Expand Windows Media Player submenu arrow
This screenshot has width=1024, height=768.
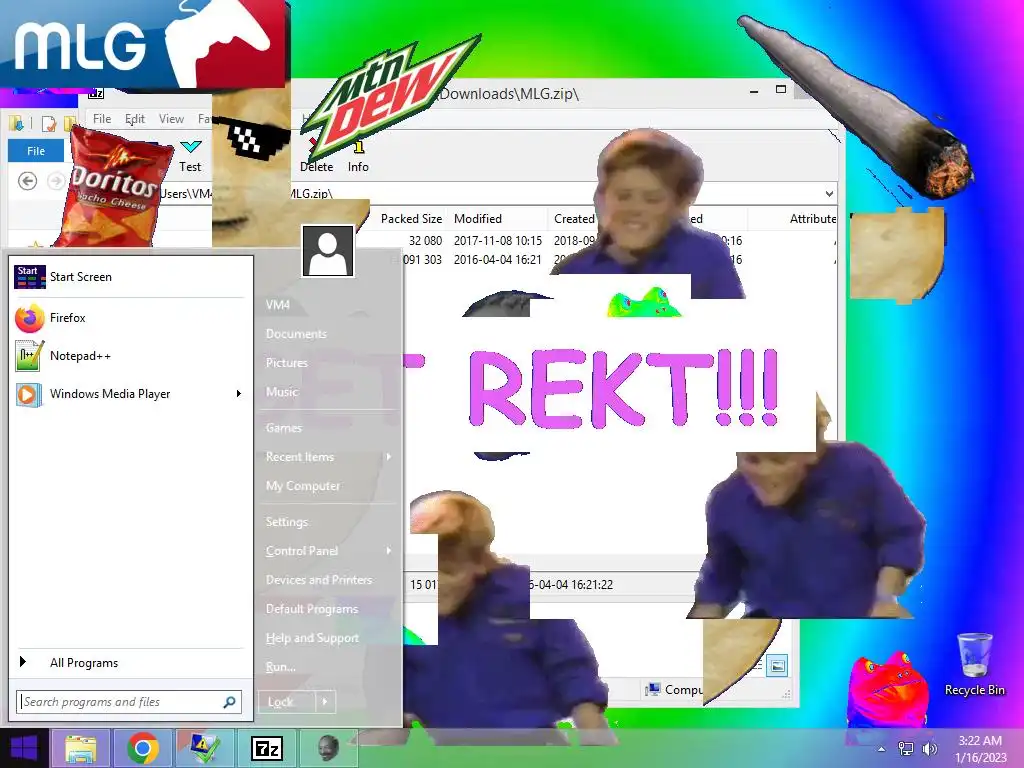238,394
